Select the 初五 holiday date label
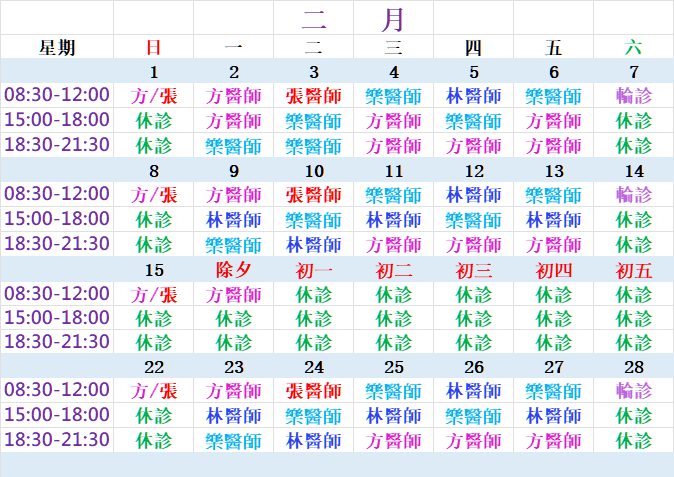Image resolution: width=674 pixels, height=477 pixels. [634, 270]
